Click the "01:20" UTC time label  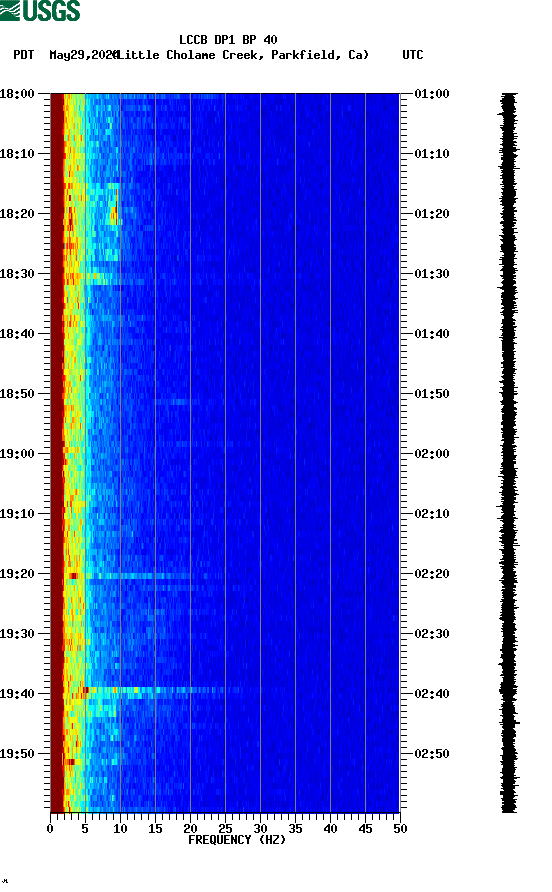click(x=432, y=213)
